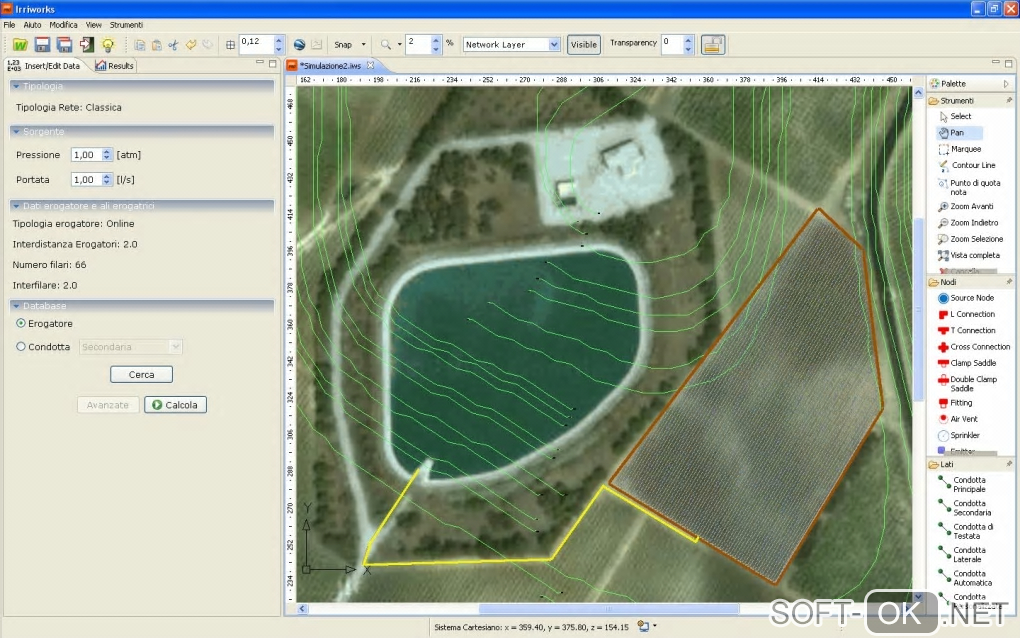Increase Portata with stepper up arrow
1020x638 pixels.
(107, 176)
